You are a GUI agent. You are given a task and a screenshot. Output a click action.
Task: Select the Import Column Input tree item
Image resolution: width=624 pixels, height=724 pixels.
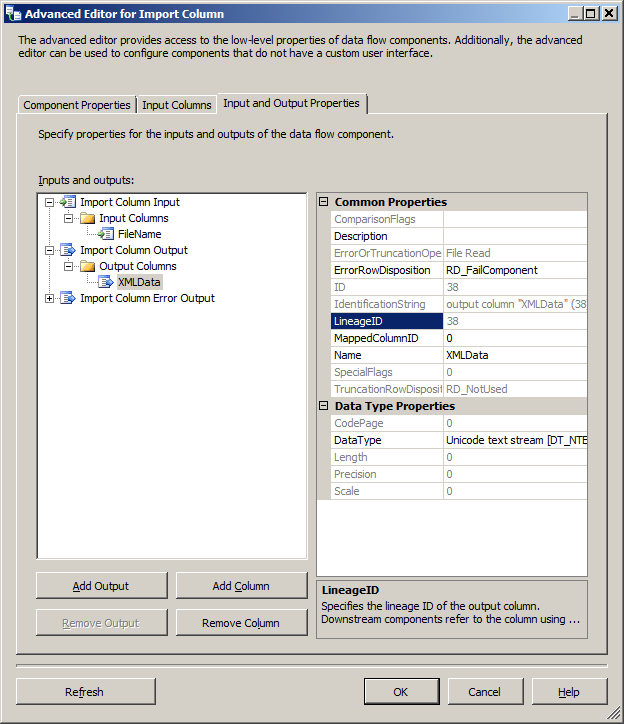[x=130, y=202]
